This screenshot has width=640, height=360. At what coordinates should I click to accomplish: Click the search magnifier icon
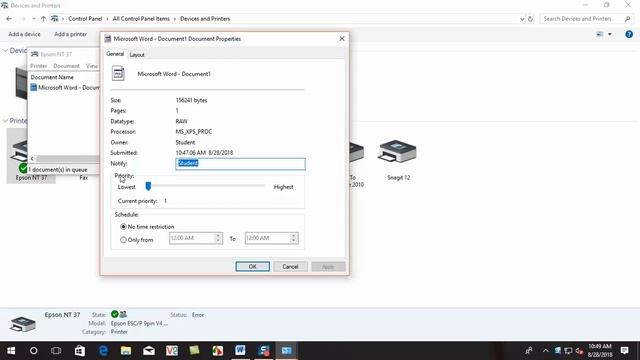628,19
